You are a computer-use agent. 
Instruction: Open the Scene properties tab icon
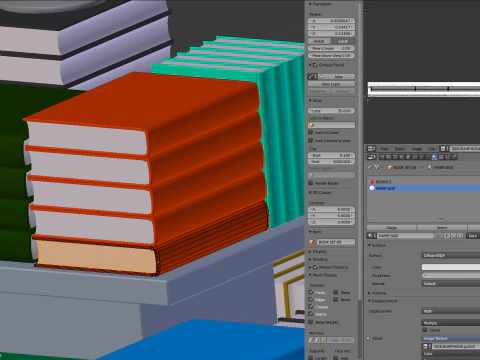pyautogui.click(x=395, y=157)
